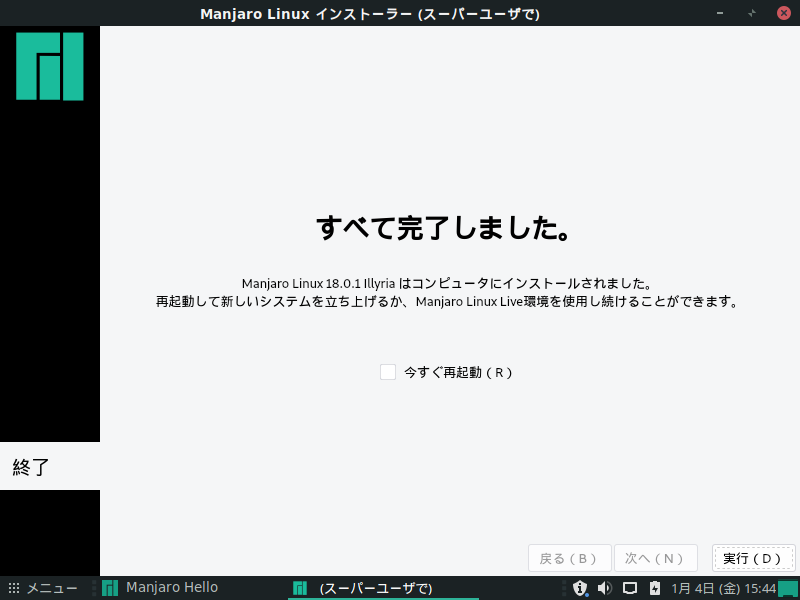
Task: Click the green show-desktop square in the panel
Action: click(x=788, y=590)
